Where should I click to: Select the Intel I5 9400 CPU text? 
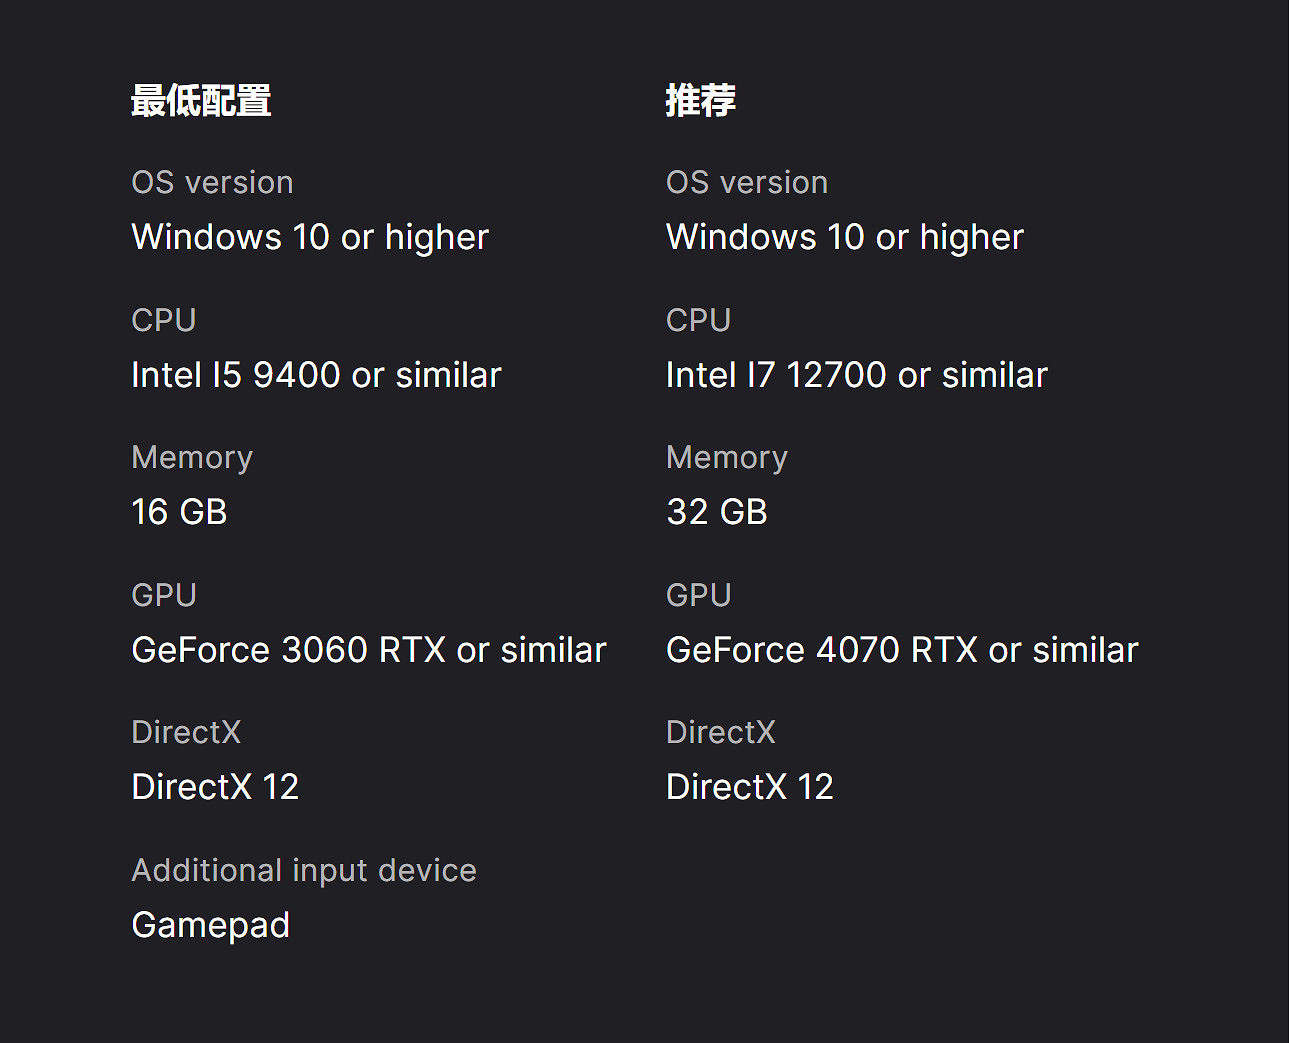click(316, 375)
